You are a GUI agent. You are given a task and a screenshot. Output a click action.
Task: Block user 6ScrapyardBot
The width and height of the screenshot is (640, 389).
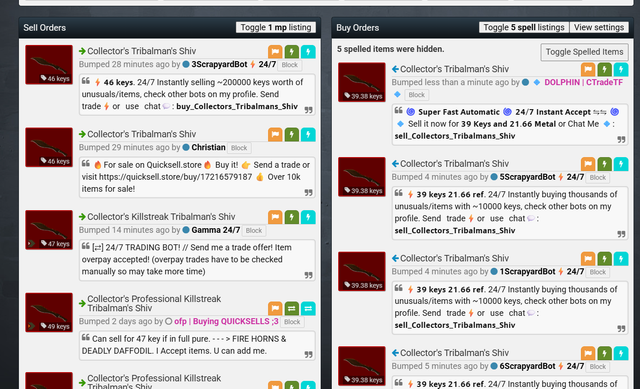598,367
